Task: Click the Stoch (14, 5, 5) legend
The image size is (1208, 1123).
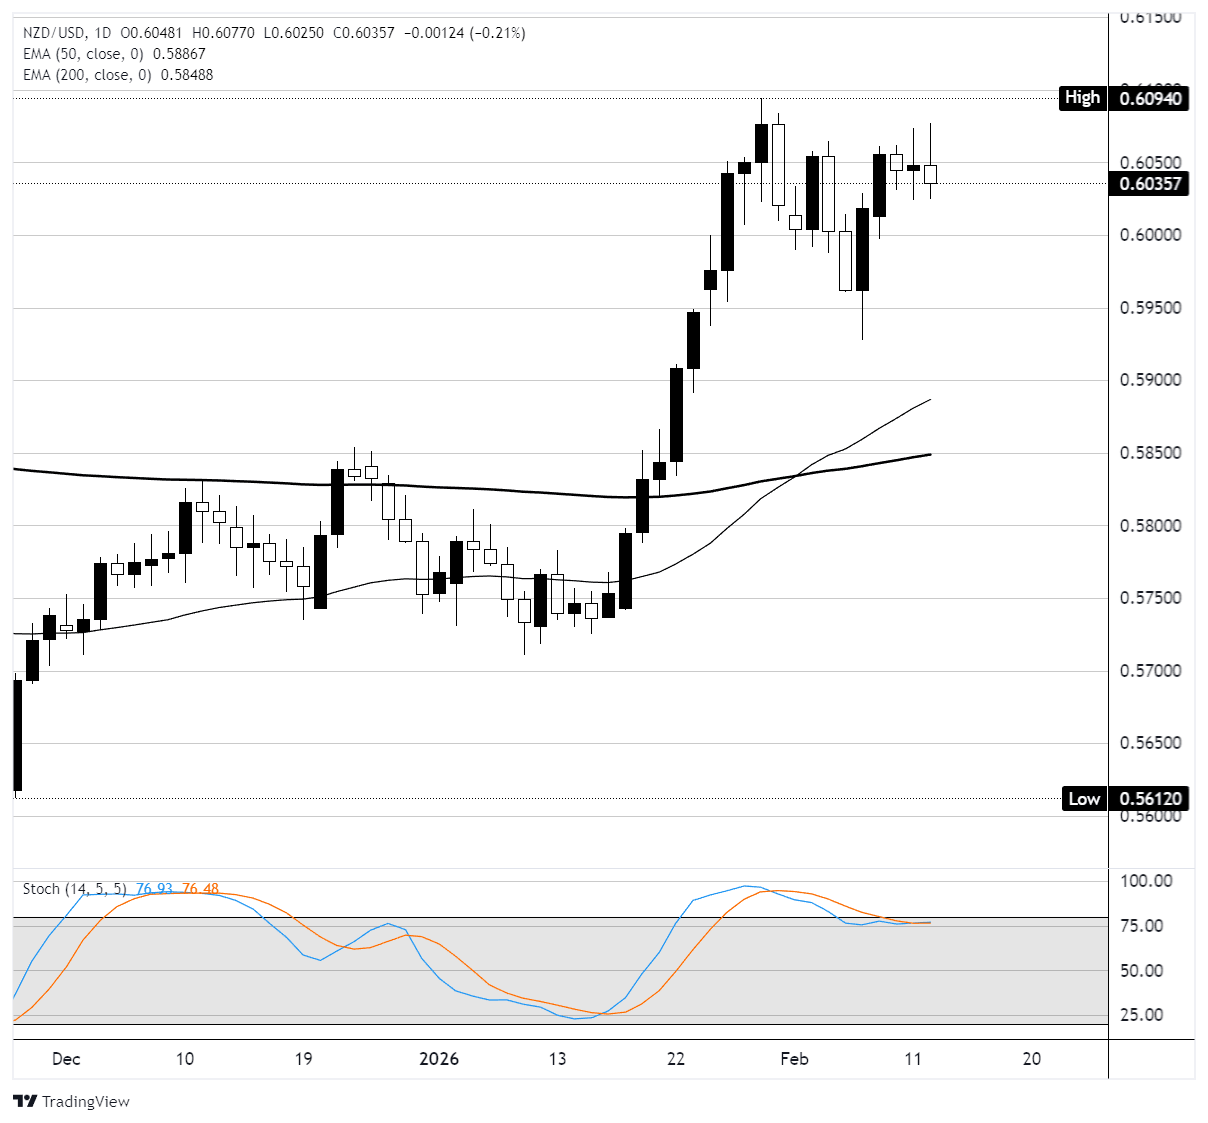Action: [x=75, y=889]
